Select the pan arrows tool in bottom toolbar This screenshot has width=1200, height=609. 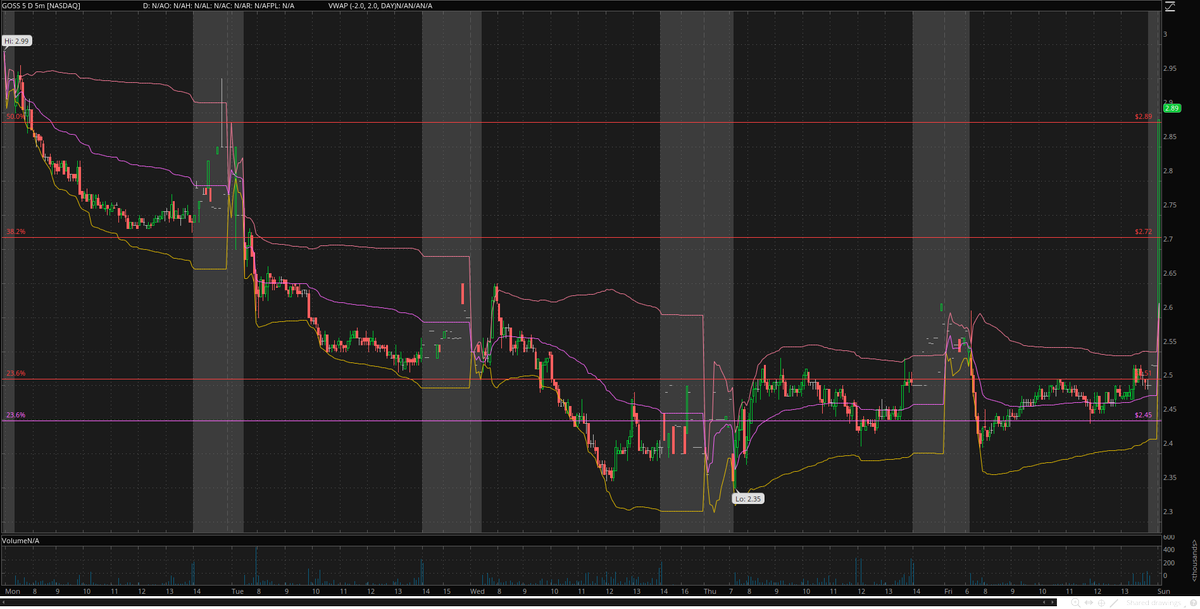pos(1088,603)
